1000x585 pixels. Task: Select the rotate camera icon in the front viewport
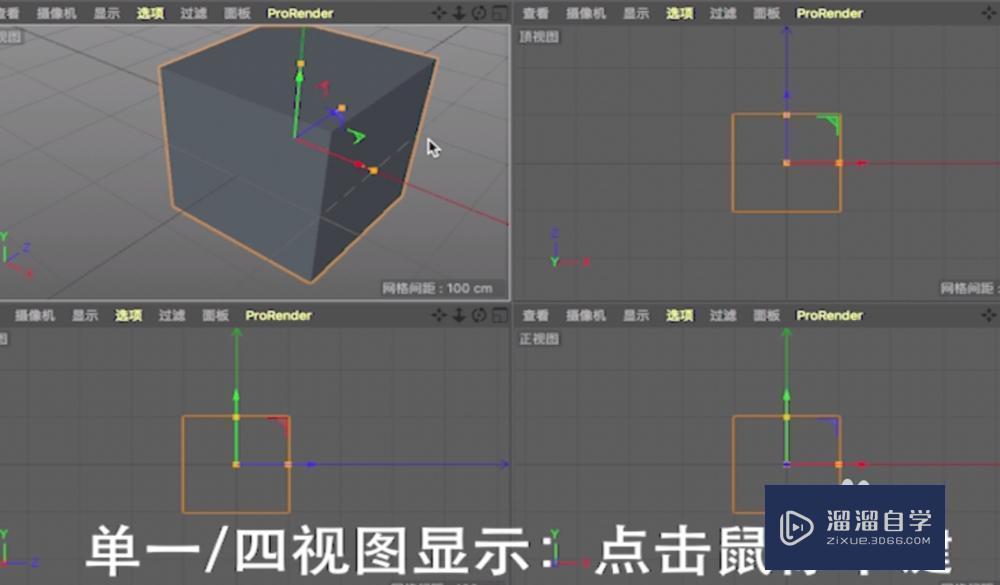[999, 315]
